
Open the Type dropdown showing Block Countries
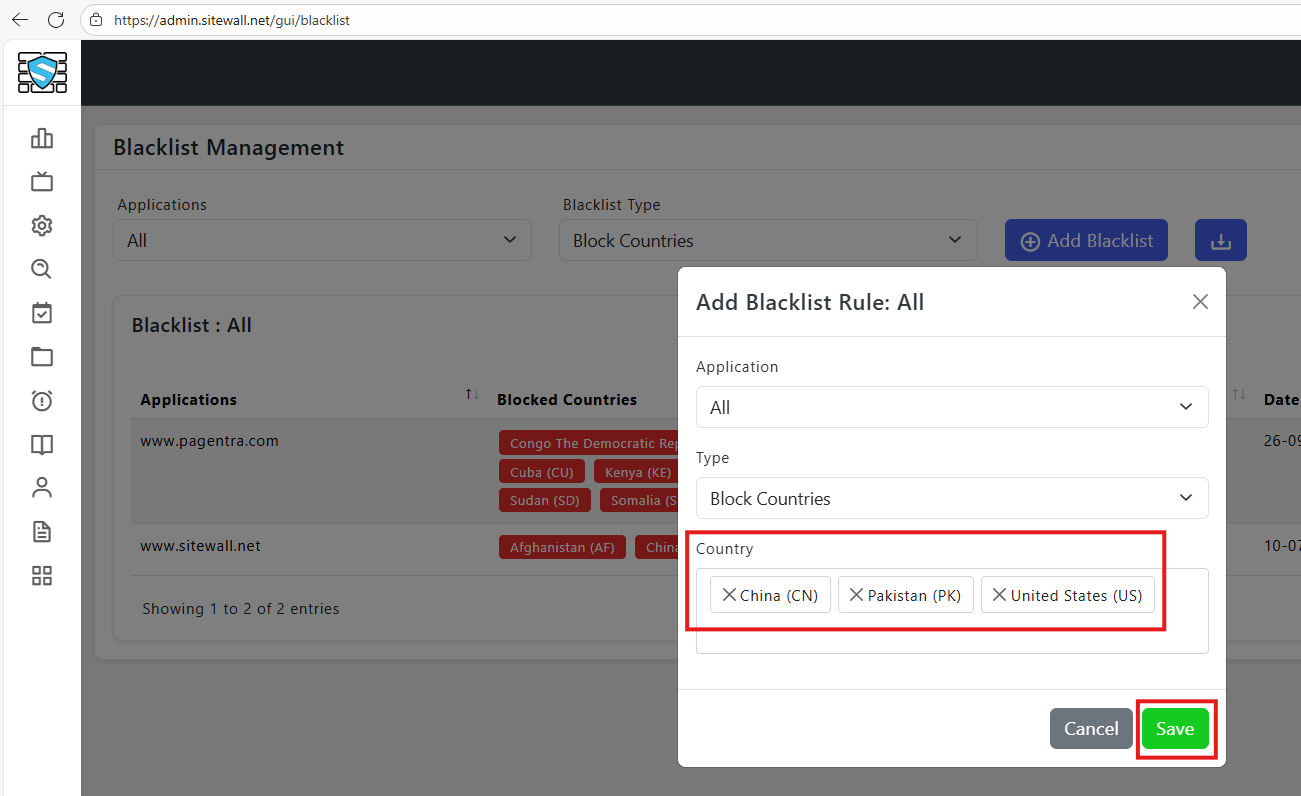(x=951, y=498)
